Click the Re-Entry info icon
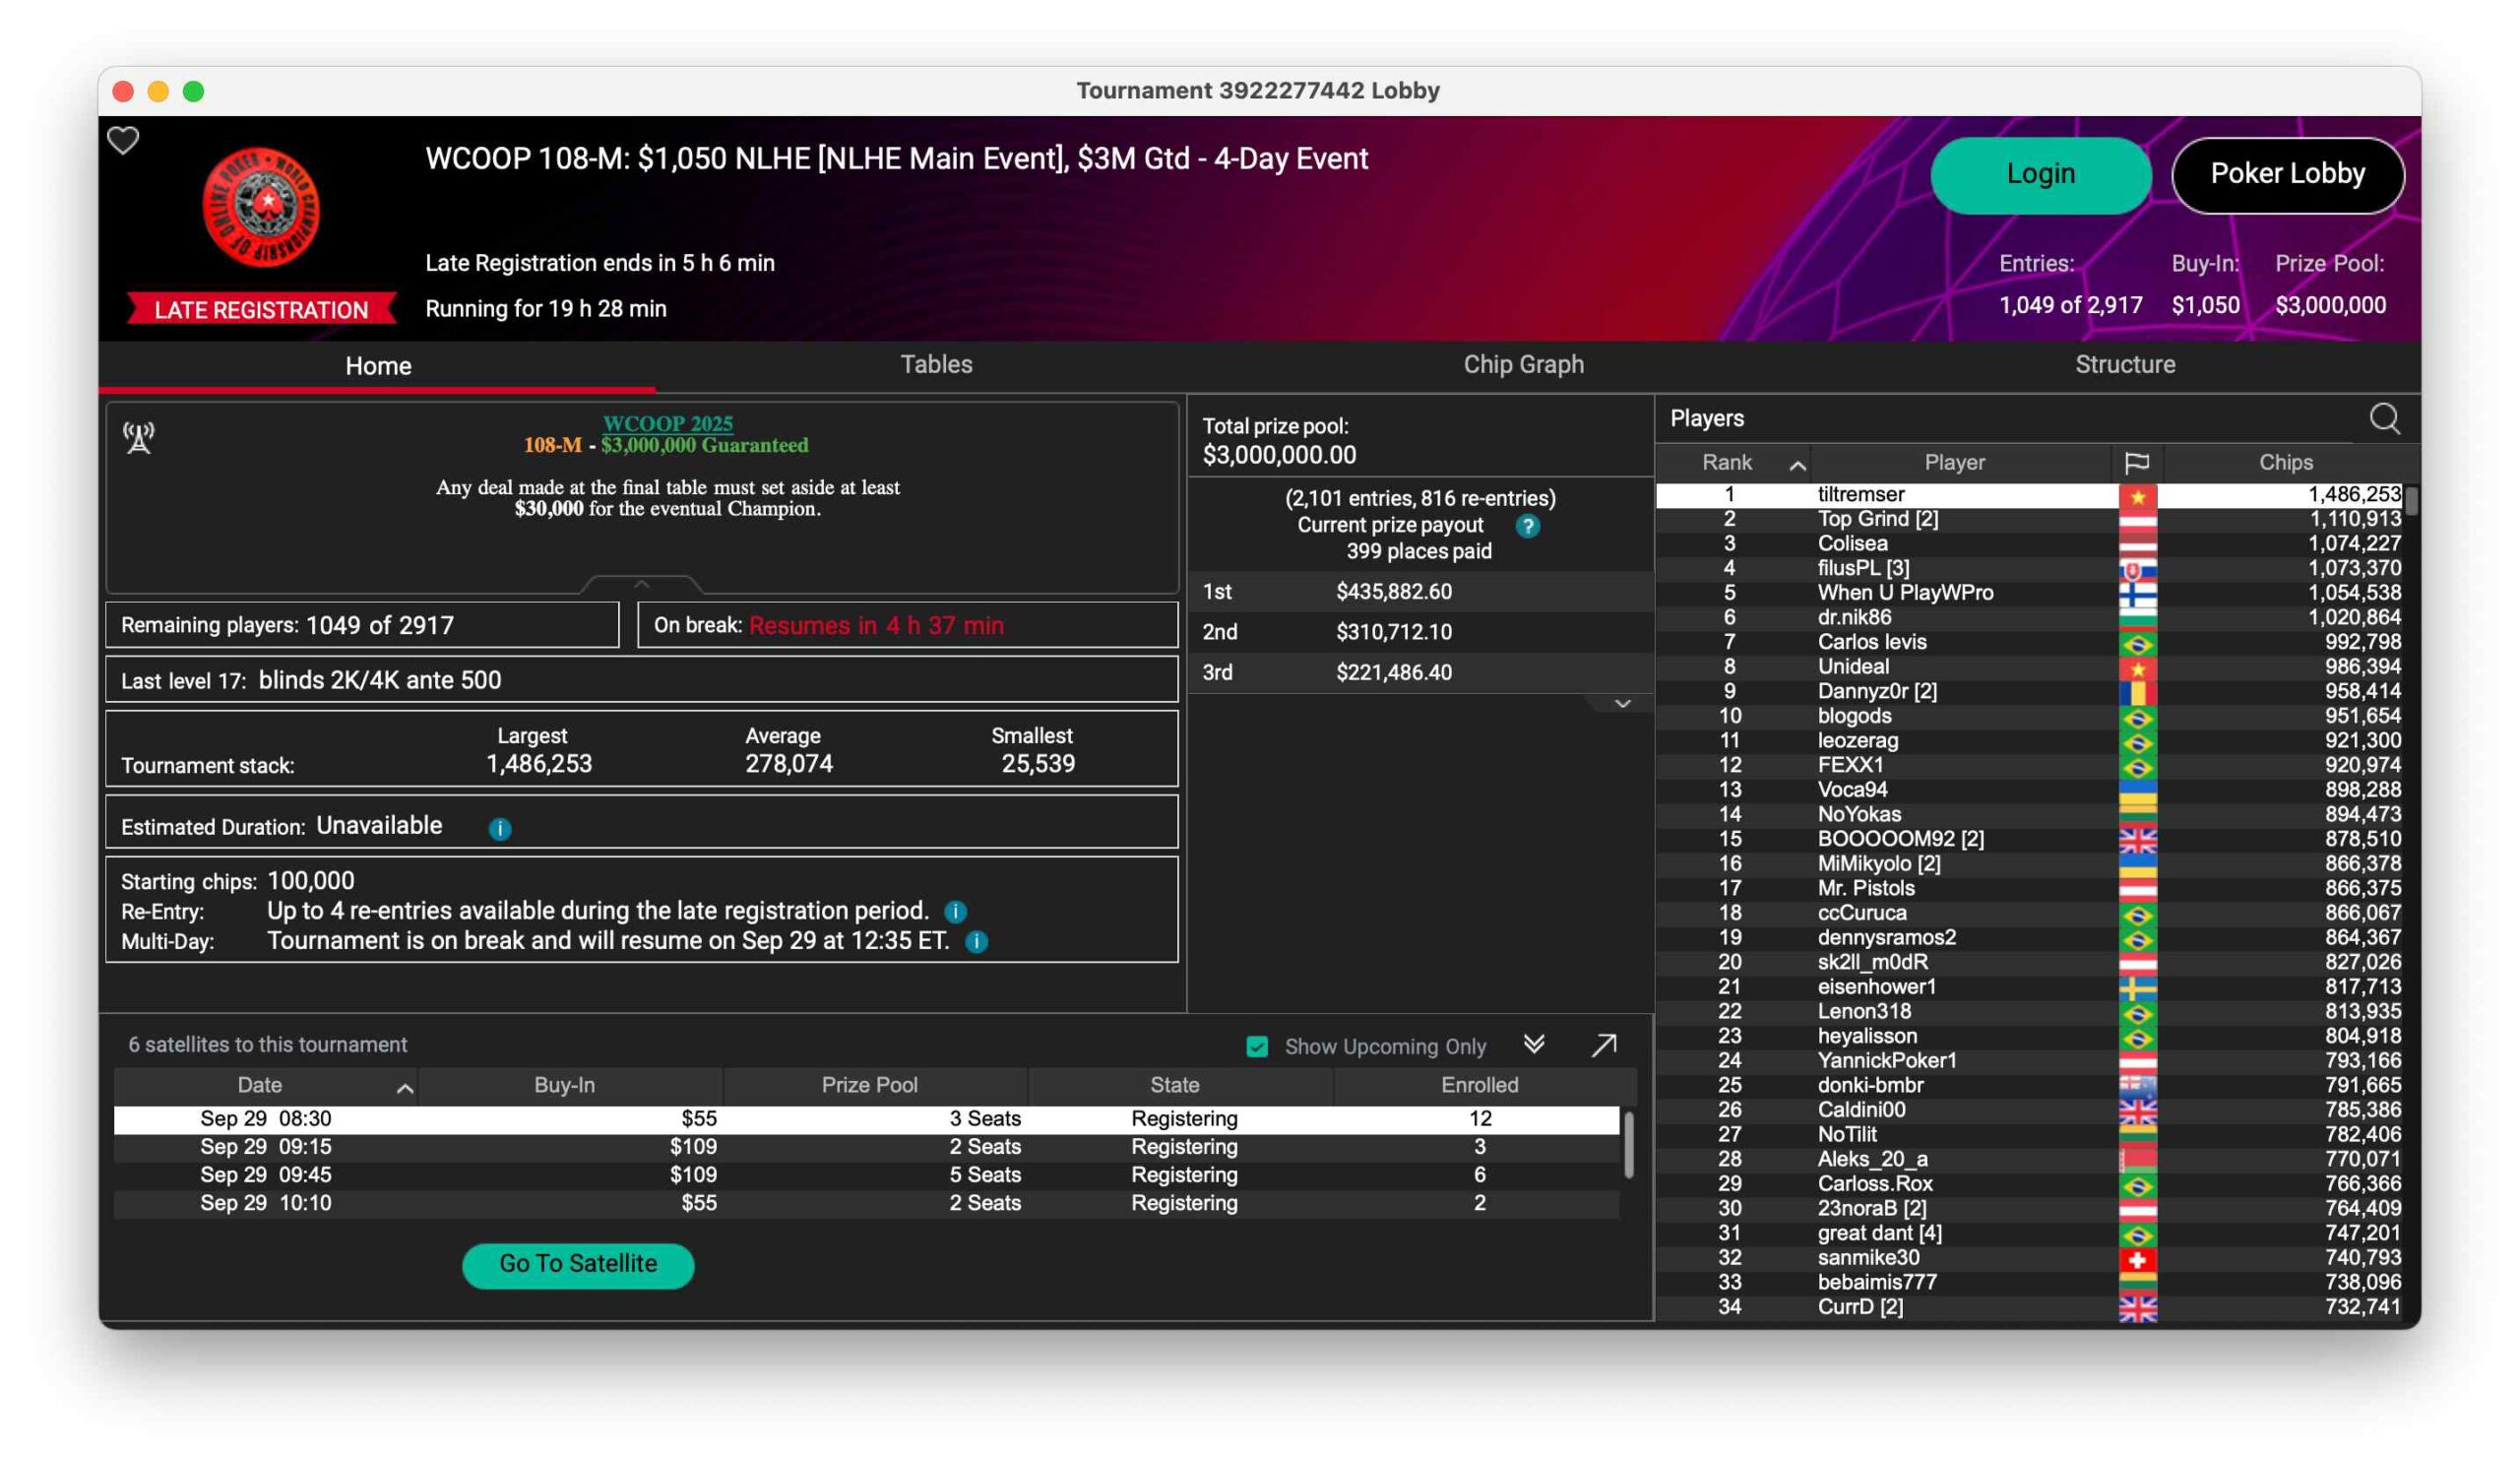Viewport: 2520px width, 1460px height. [x=955, y=912]
